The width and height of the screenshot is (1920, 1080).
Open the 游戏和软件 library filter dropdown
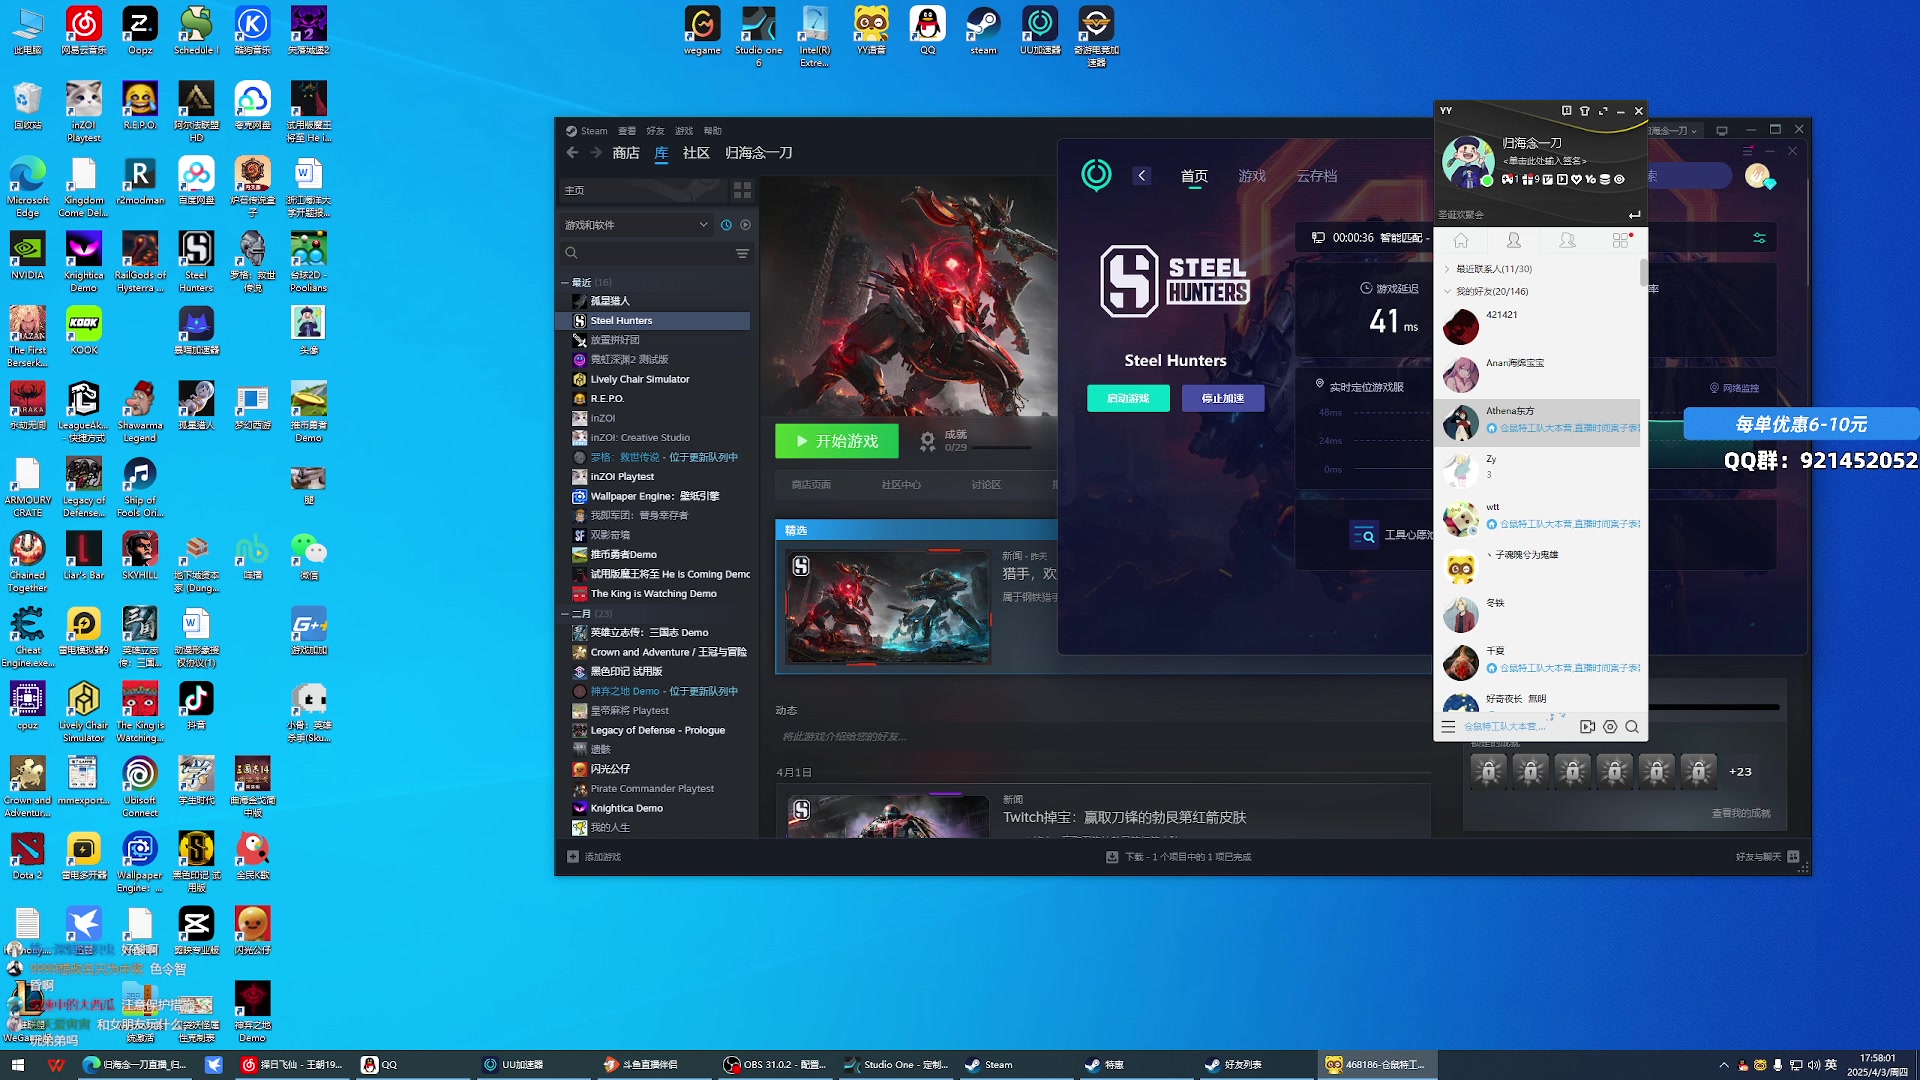click(x=637, y=225)
